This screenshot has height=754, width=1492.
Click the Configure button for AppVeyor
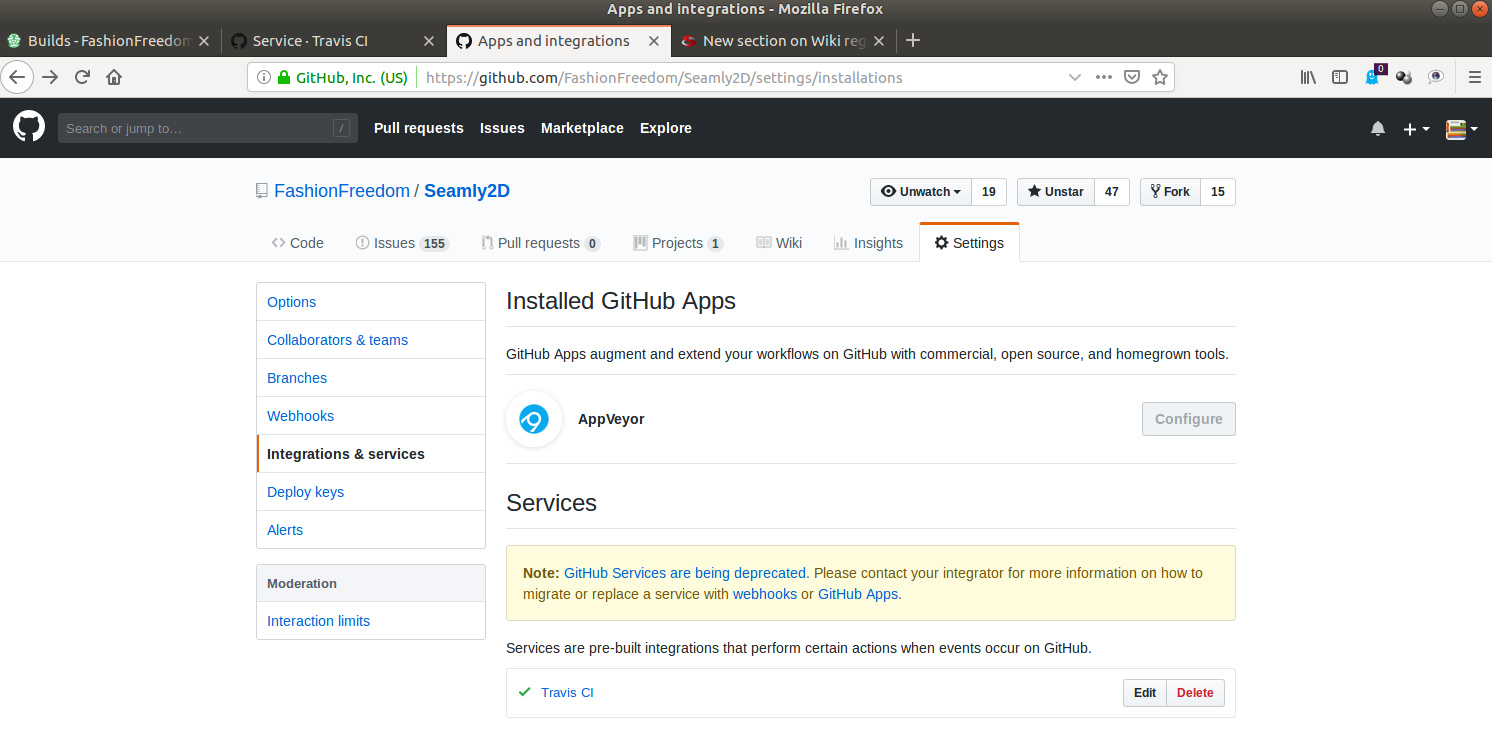(x=1189, y=419)
